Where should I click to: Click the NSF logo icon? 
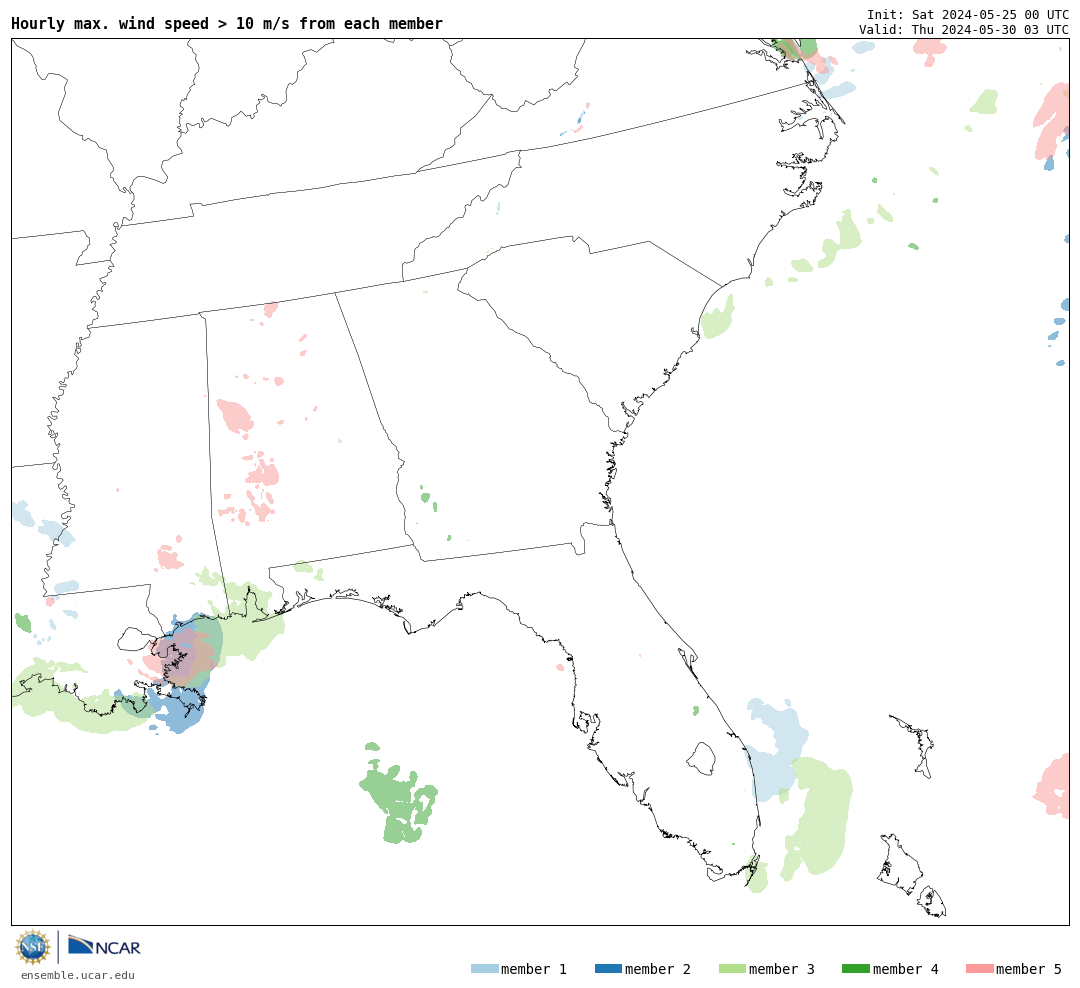point(33,947)
